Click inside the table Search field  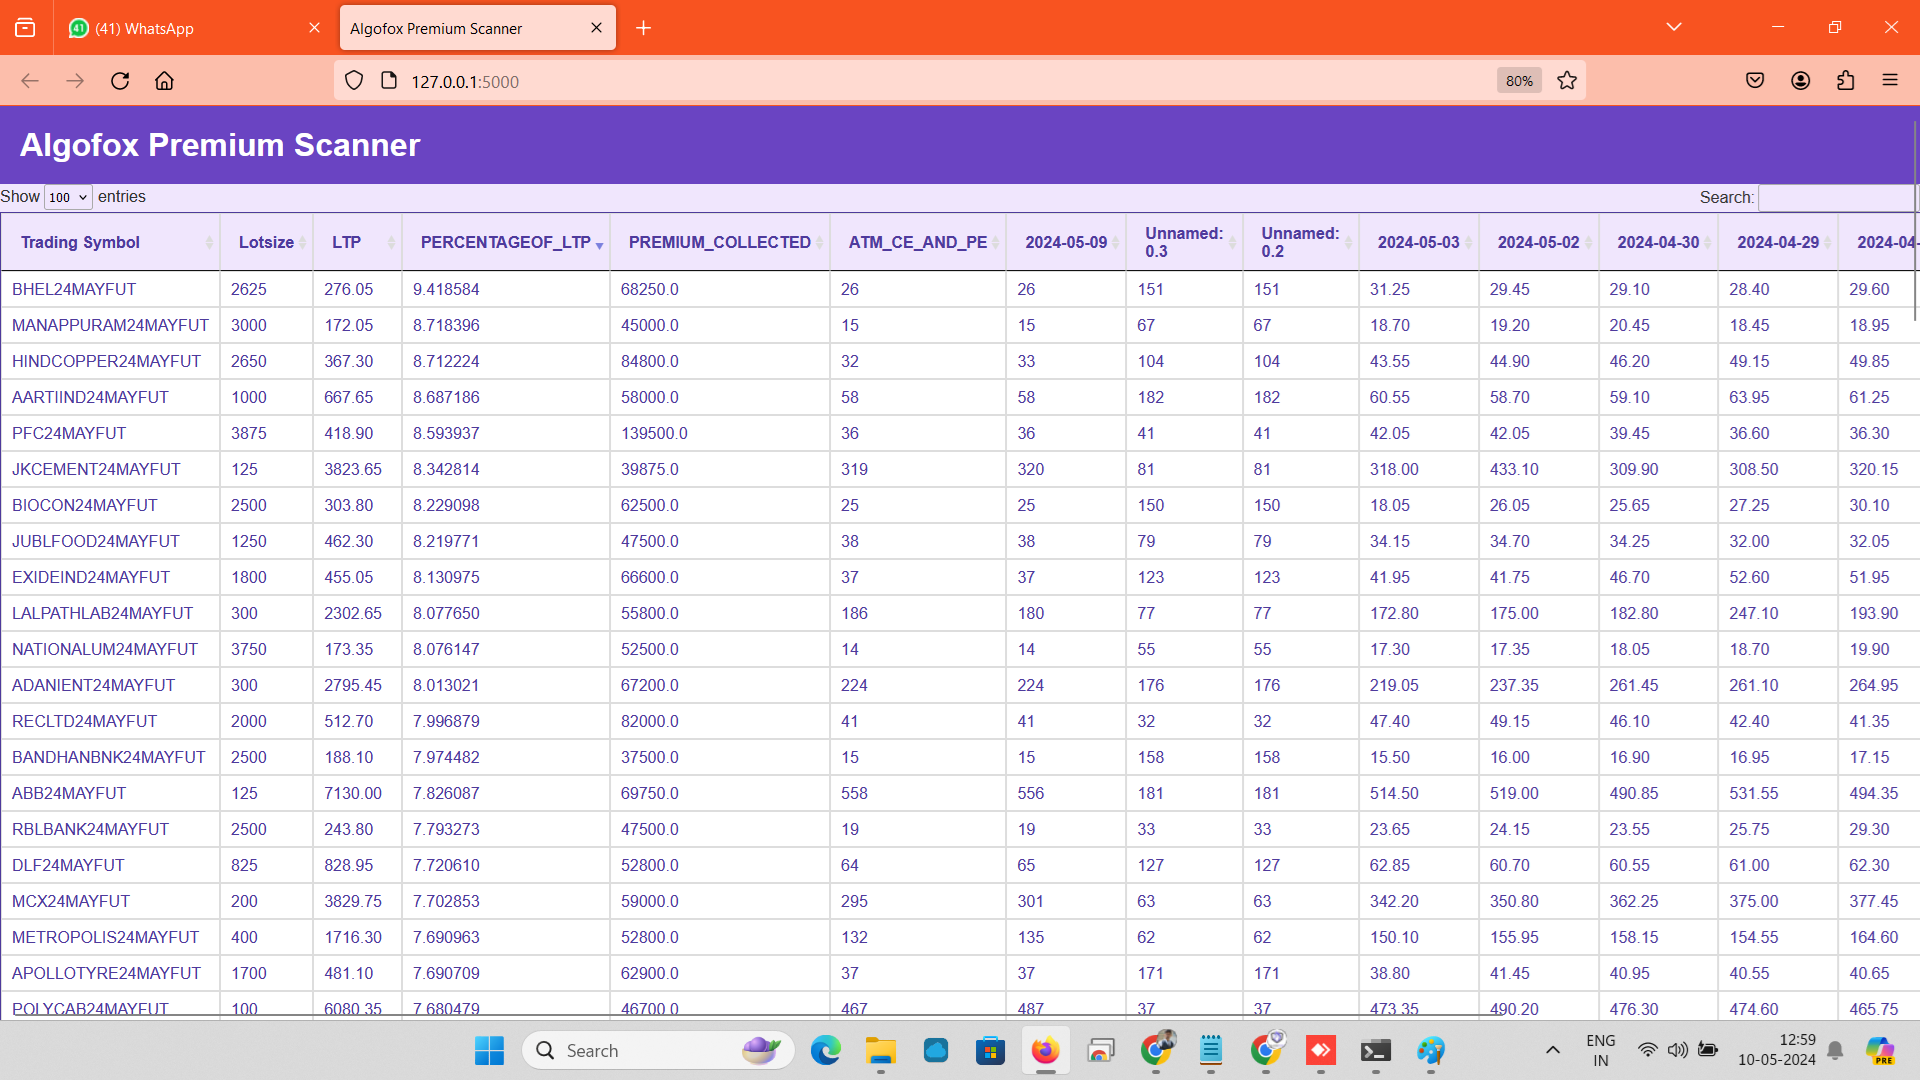coord(1838,198)
